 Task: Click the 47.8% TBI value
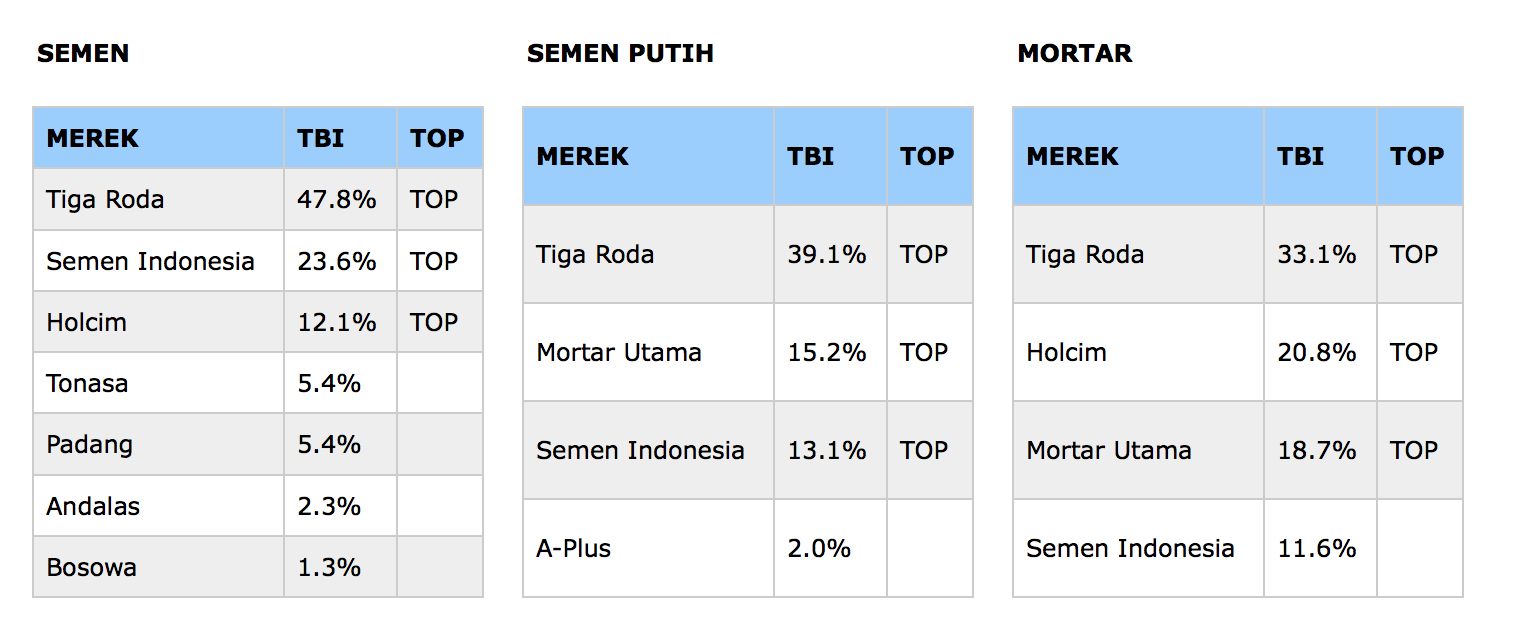click(x=337, y=200)
